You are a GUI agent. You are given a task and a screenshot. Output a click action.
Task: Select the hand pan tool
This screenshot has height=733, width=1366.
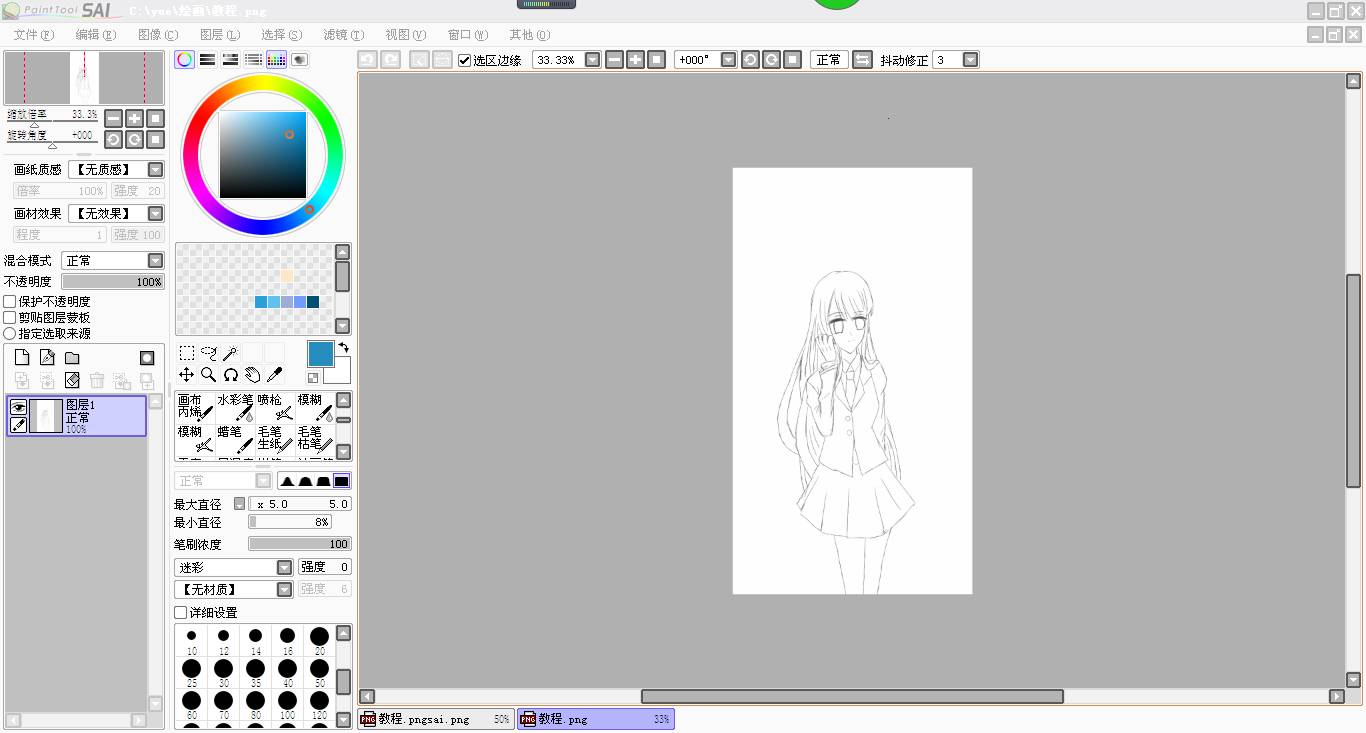[253, 375]
